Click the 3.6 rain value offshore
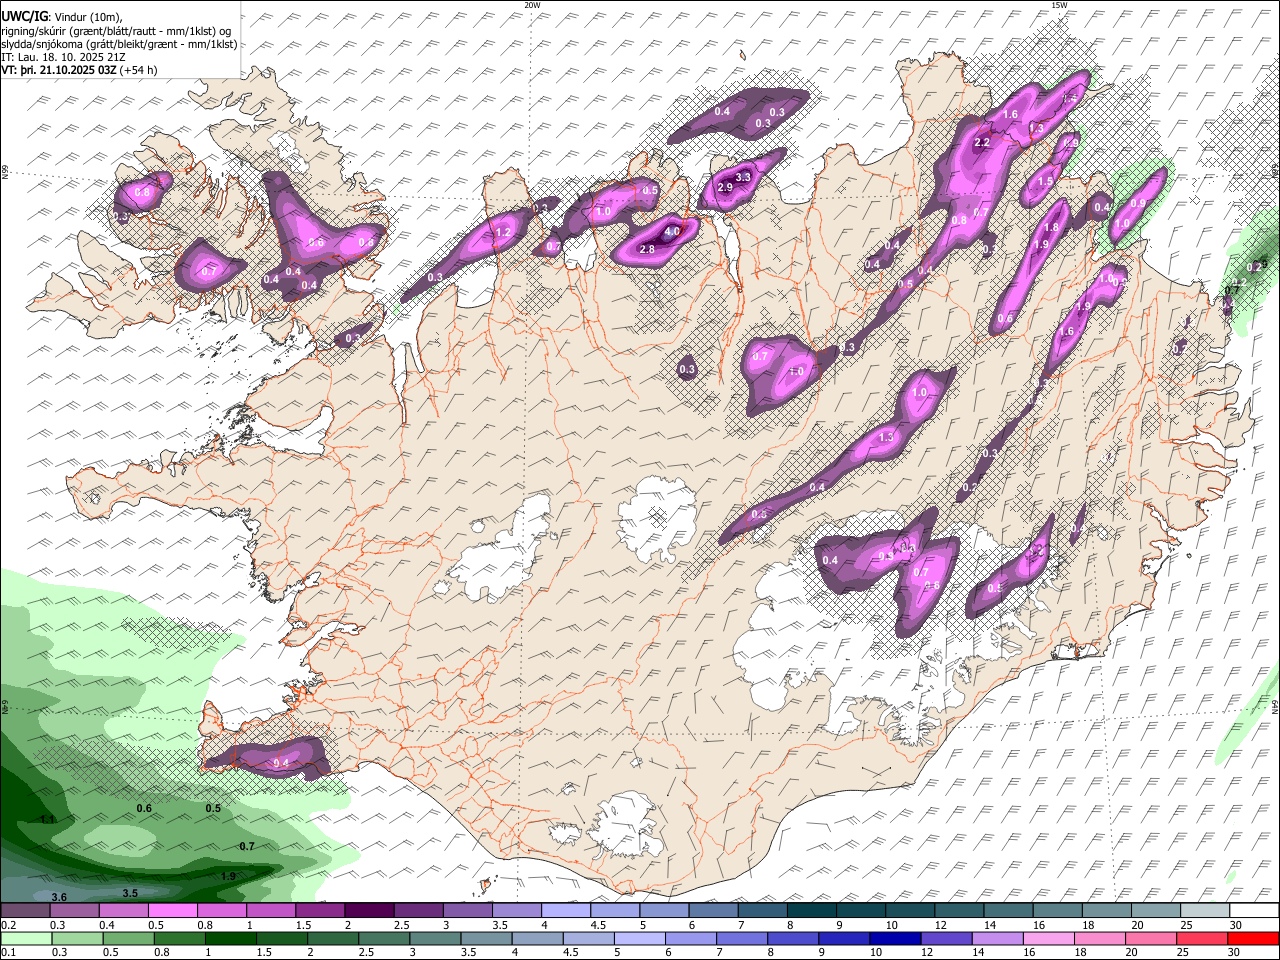This screenshot has height=960, width=1280. [59, 897]
